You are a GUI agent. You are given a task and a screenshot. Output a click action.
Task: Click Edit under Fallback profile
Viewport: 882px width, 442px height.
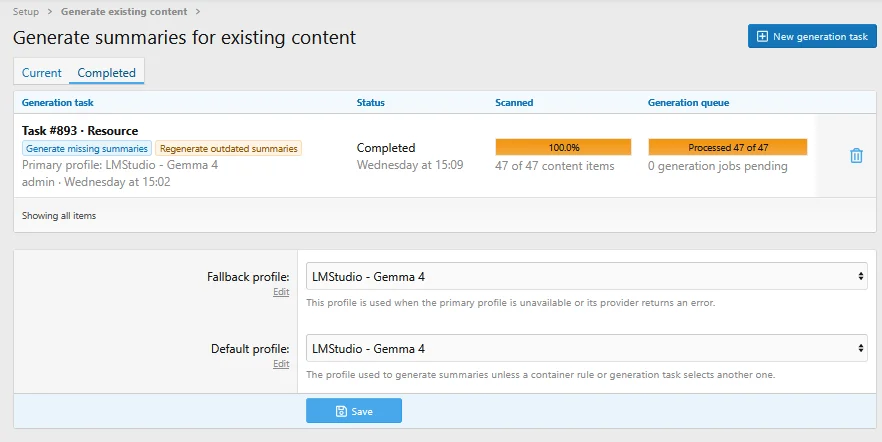281,292
